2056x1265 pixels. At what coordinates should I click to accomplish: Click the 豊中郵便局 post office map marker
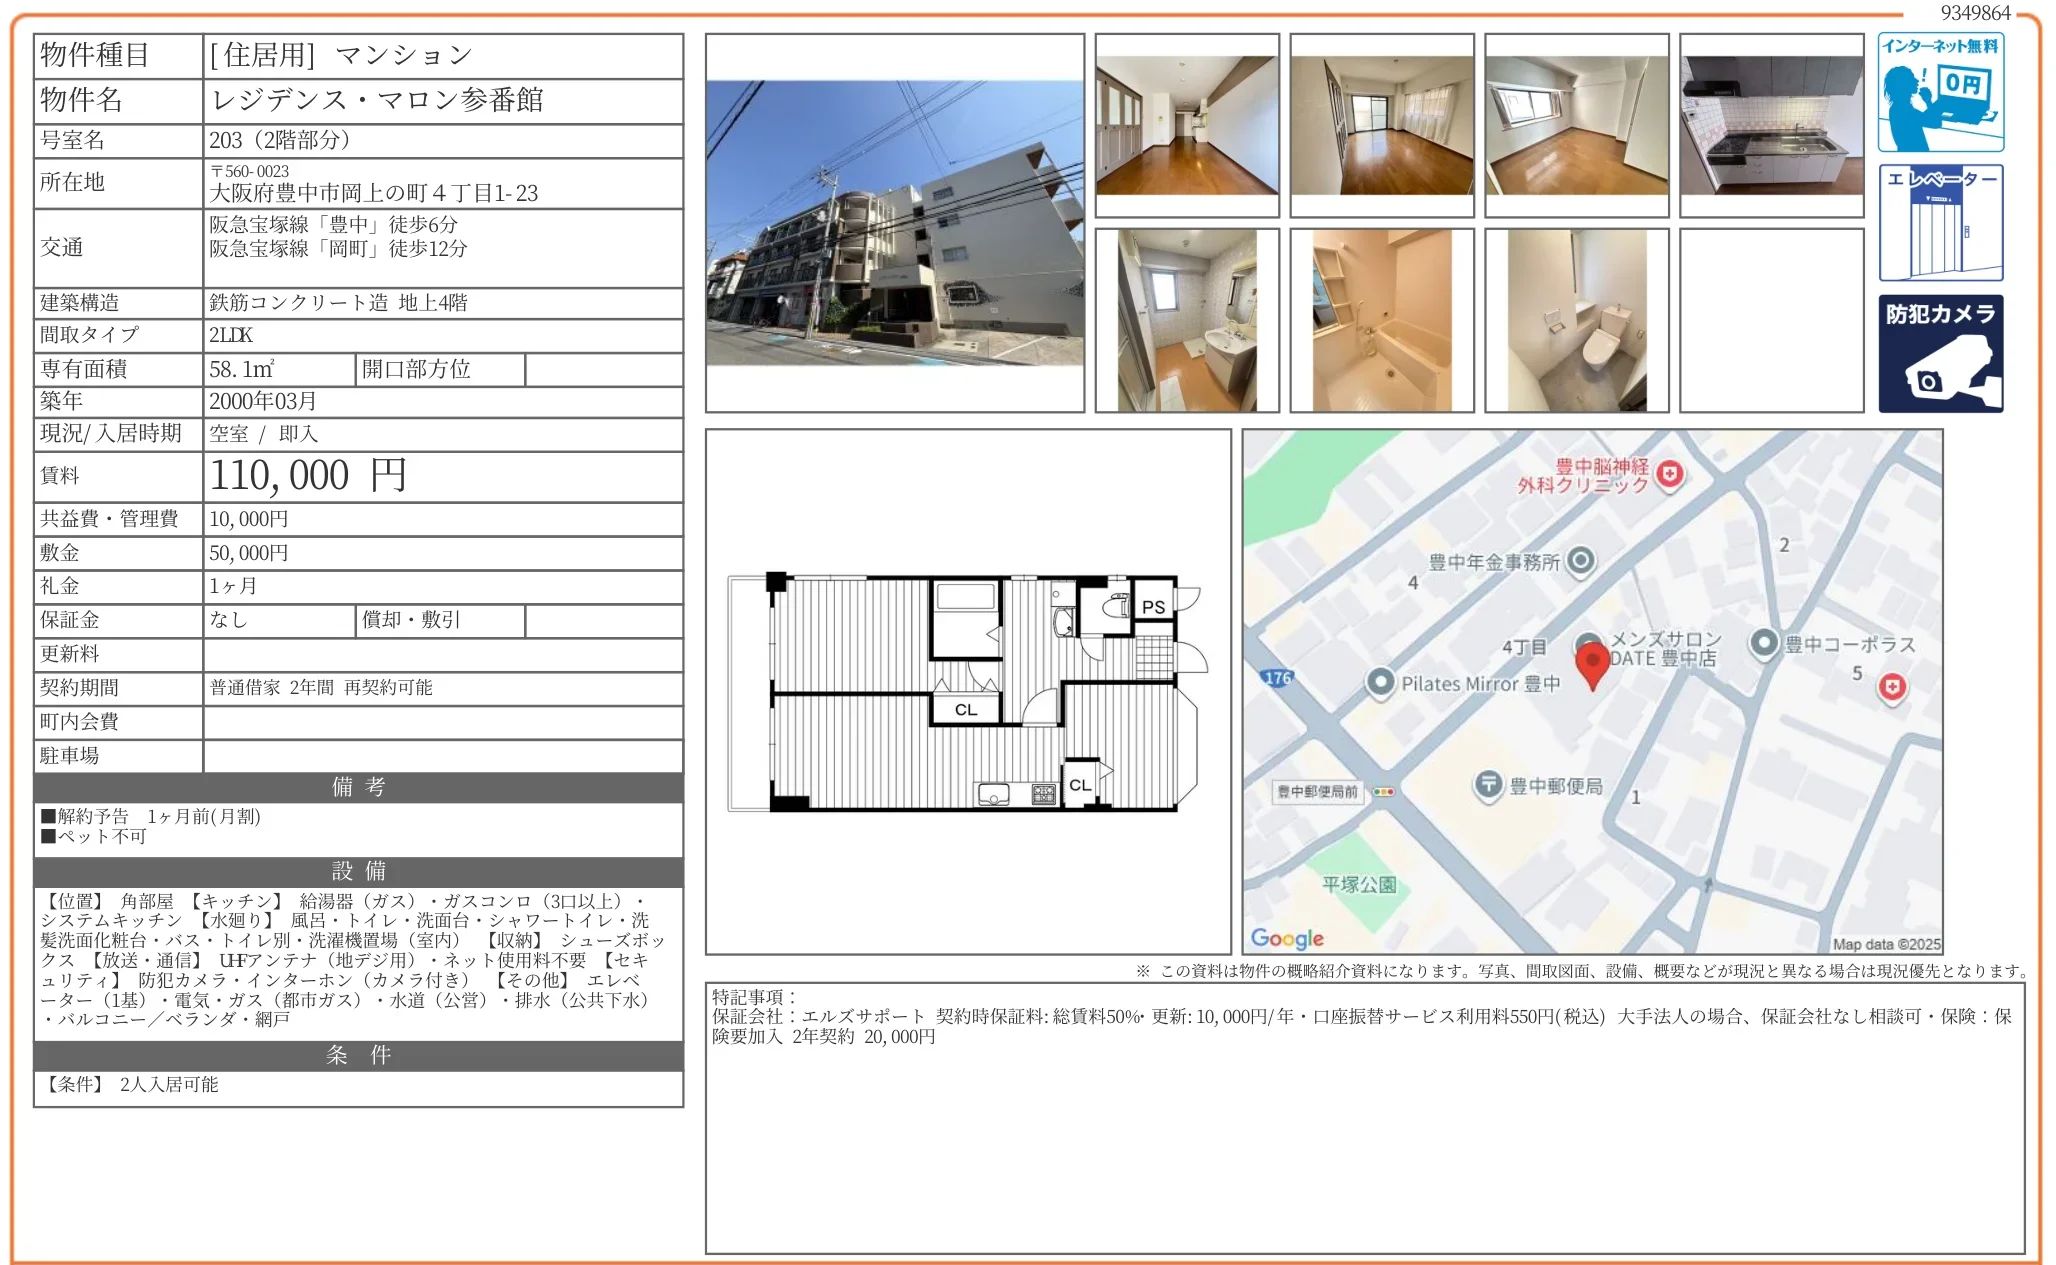click(1488, 785)
